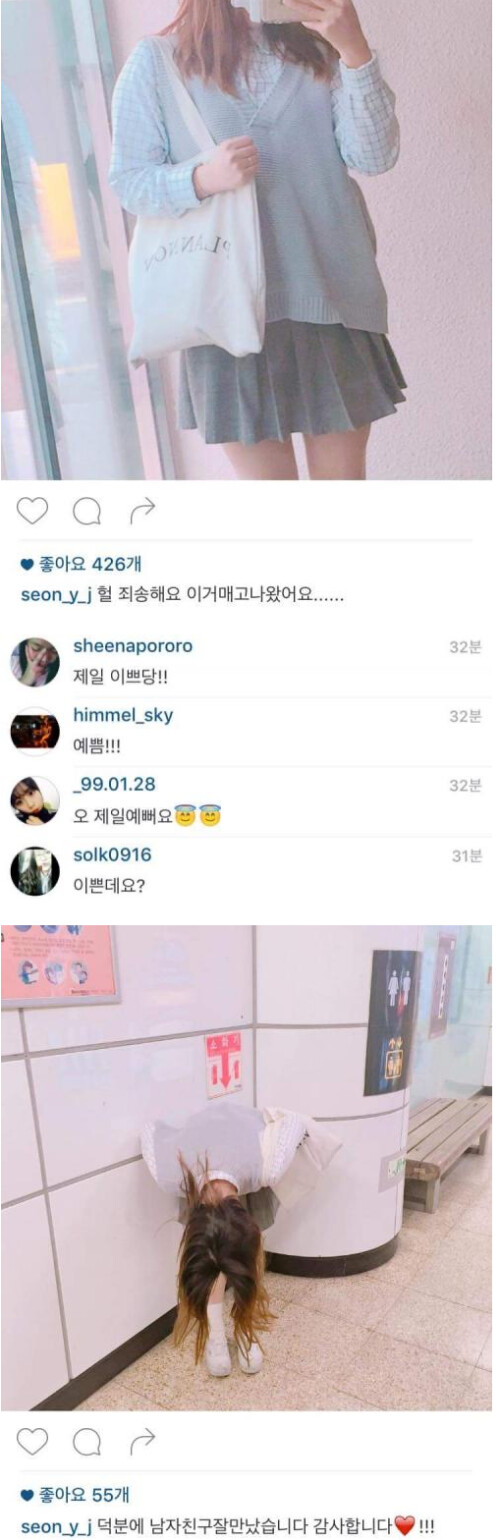Share the second post via arrow icon
Image resolution: width=500 pixels, height=1540 pixels.
click(x=143, y=1441)
